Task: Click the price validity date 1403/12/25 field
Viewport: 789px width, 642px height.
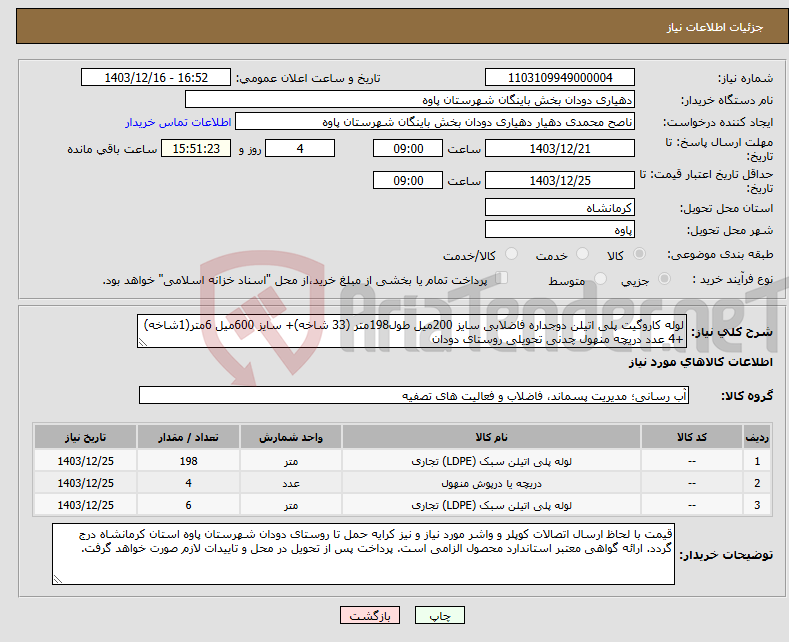Action: [560, 180]
